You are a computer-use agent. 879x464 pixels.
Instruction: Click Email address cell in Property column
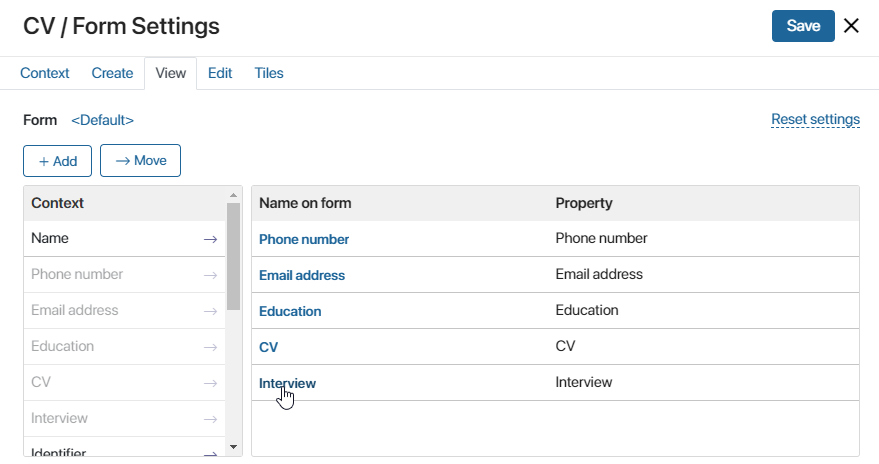(599, 274)
